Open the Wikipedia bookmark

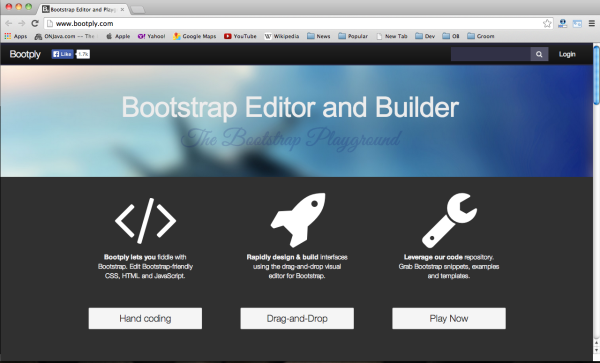(x=282, y=36)
